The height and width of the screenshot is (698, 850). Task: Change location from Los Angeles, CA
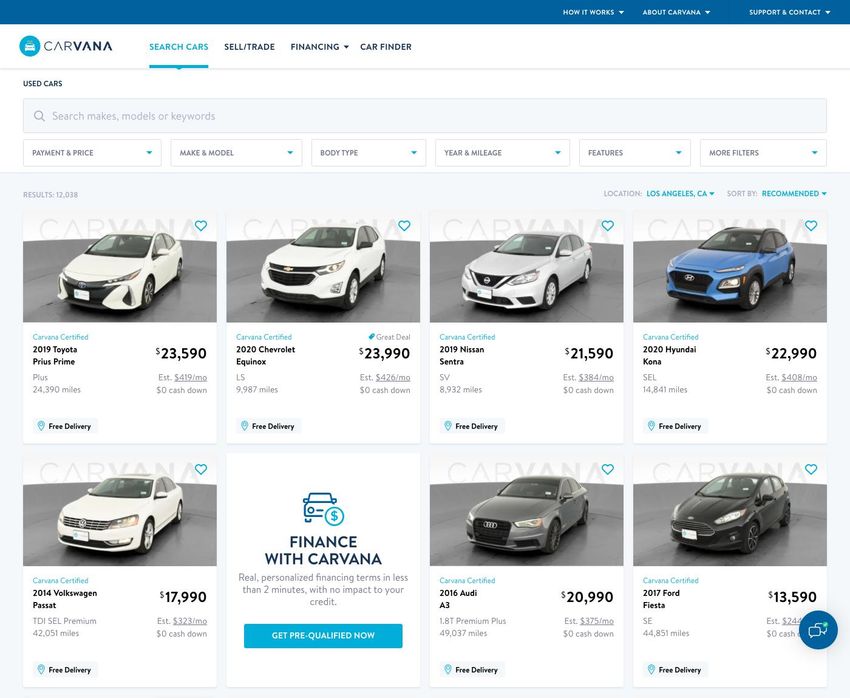tap(680, 193)
